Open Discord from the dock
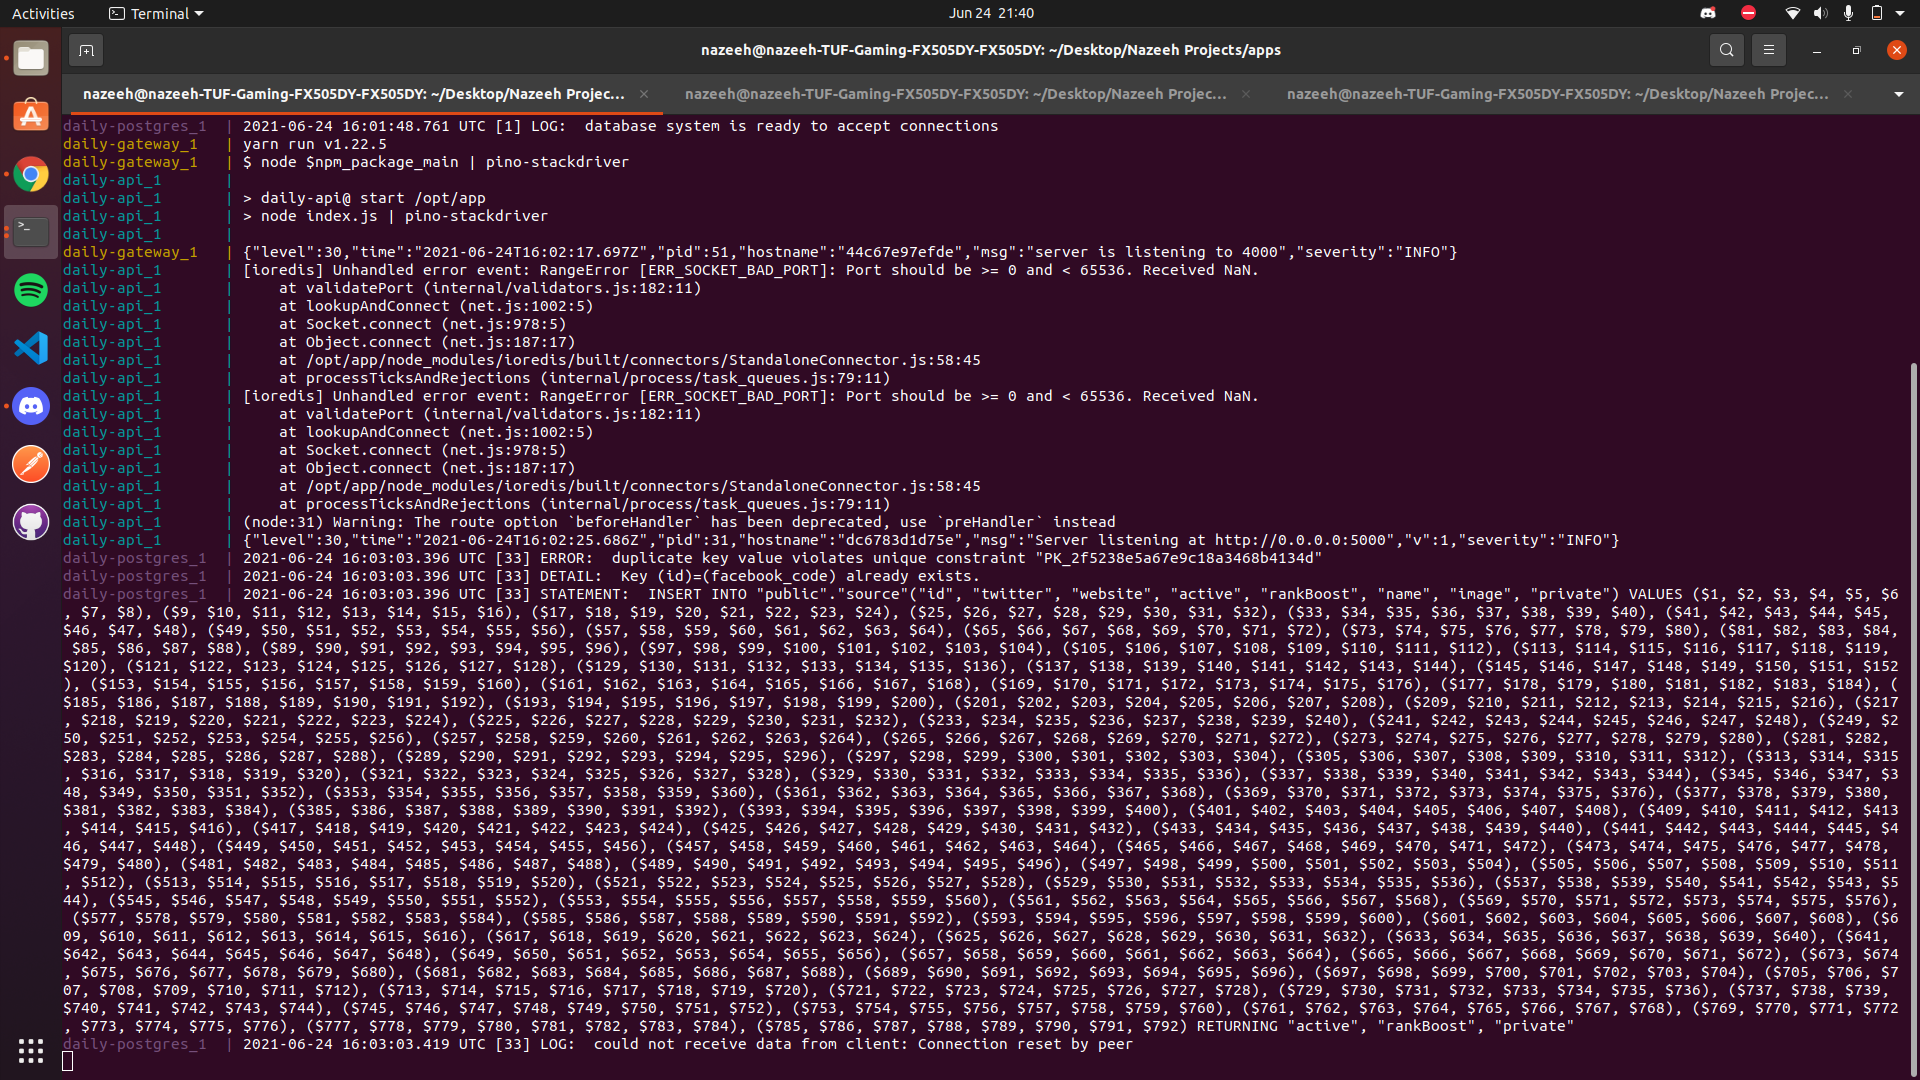 point(31,406)
